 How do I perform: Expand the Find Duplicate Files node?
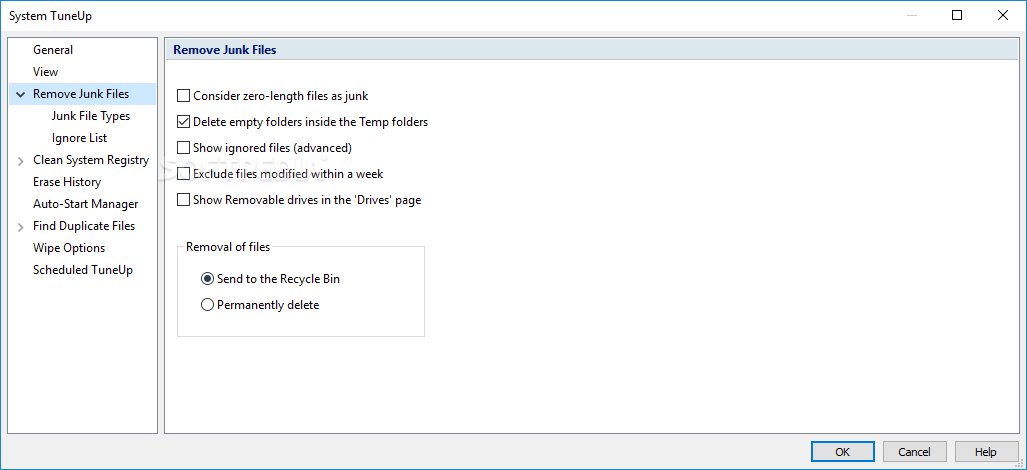click(x=21, y=226)
